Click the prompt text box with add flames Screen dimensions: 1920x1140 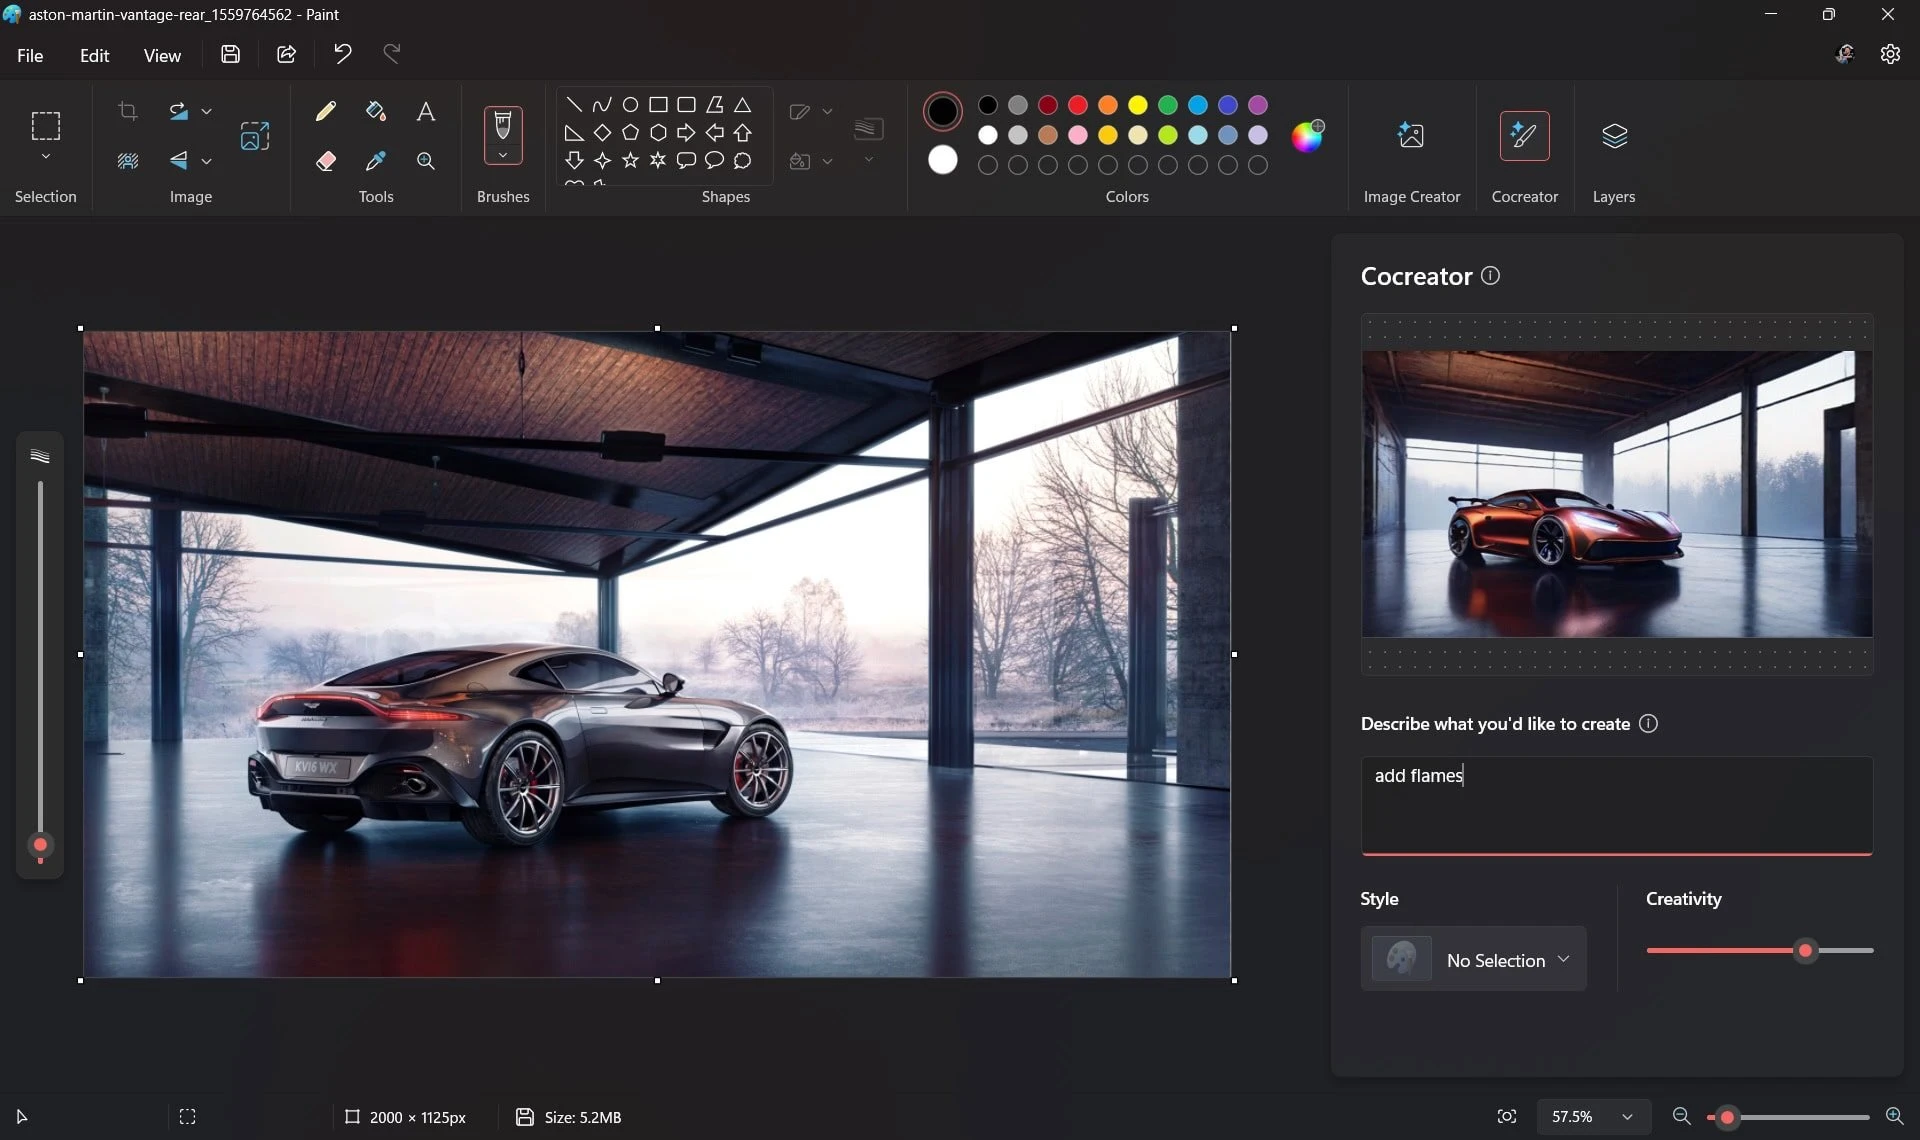pyautogui.click(x=1617, y=805)
